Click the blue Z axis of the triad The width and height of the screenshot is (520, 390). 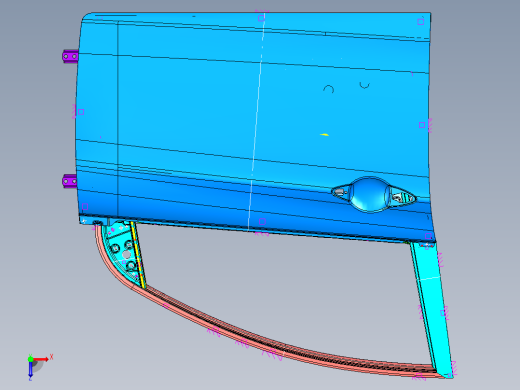click(30, 369)
